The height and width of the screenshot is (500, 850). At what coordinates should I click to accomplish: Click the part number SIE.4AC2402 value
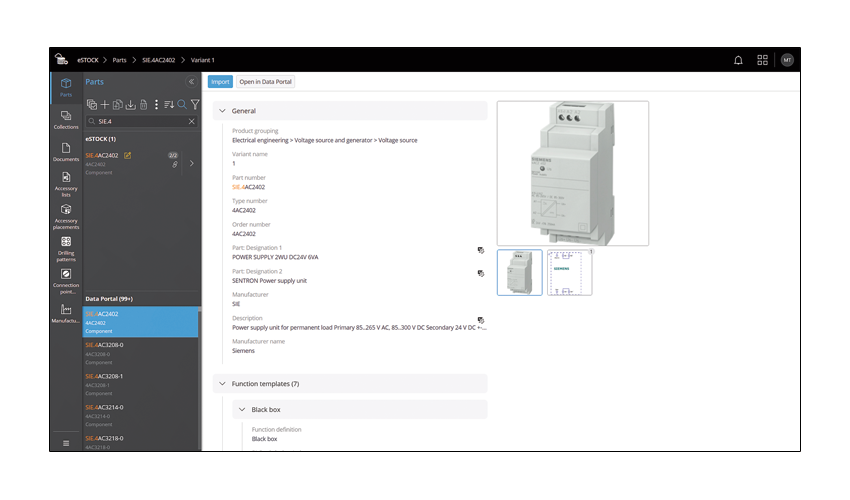(x=248, y=187)
